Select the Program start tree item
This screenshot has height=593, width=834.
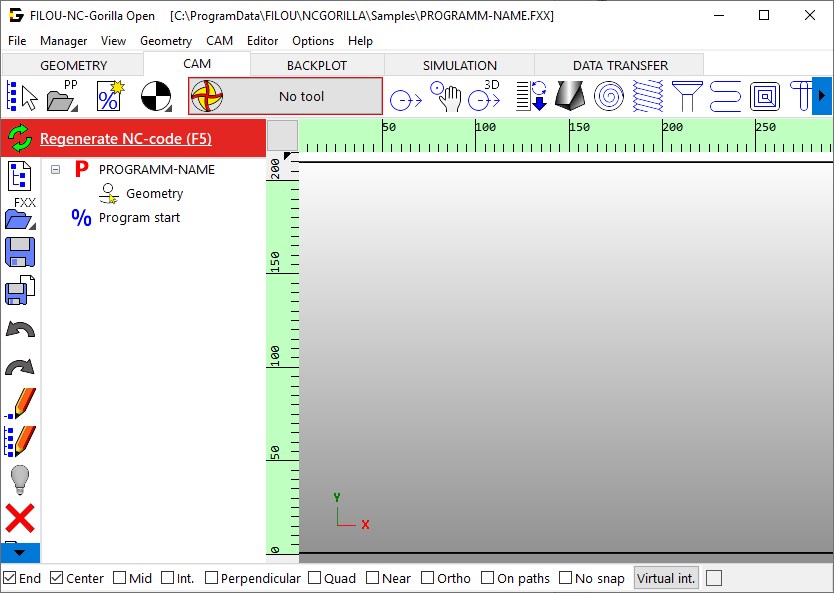point(139,218)
